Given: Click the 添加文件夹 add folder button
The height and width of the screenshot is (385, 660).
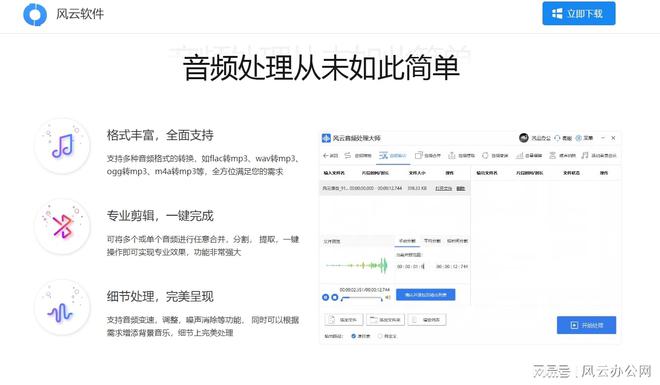Looking at the screenshot, I should pos(385,320).
